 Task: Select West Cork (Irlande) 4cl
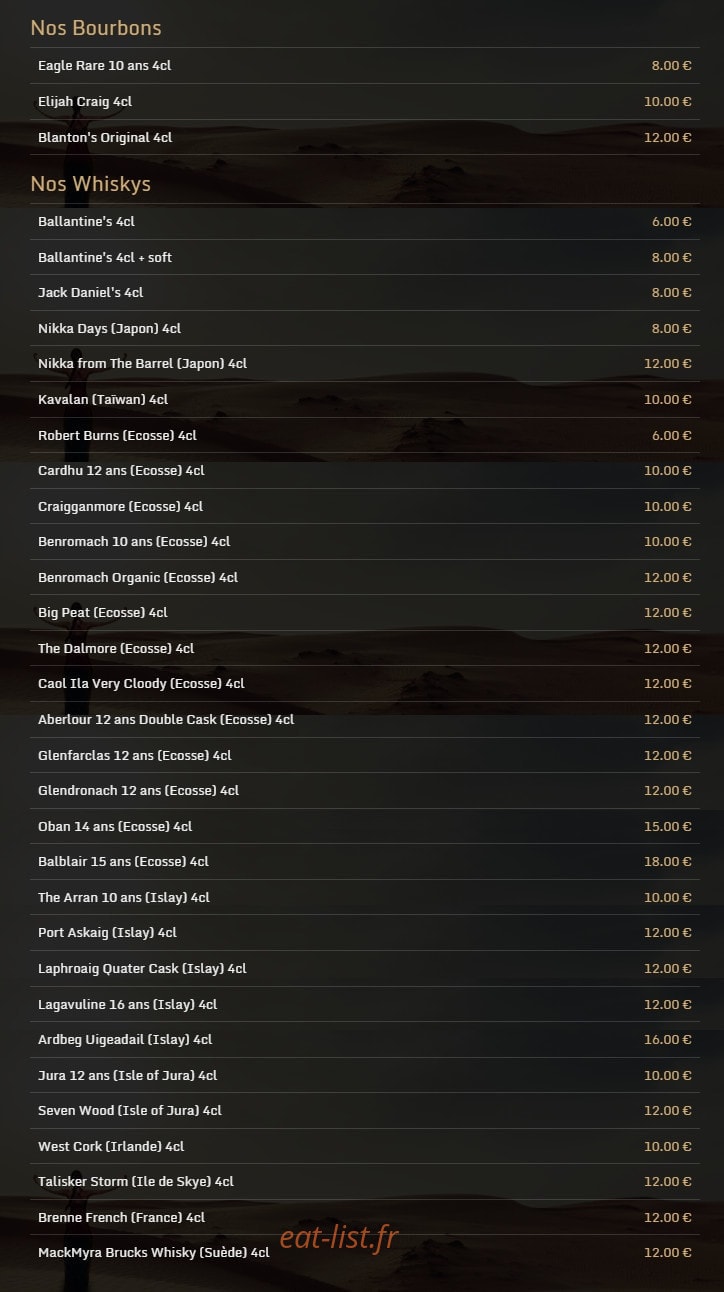coord(365,1147)
